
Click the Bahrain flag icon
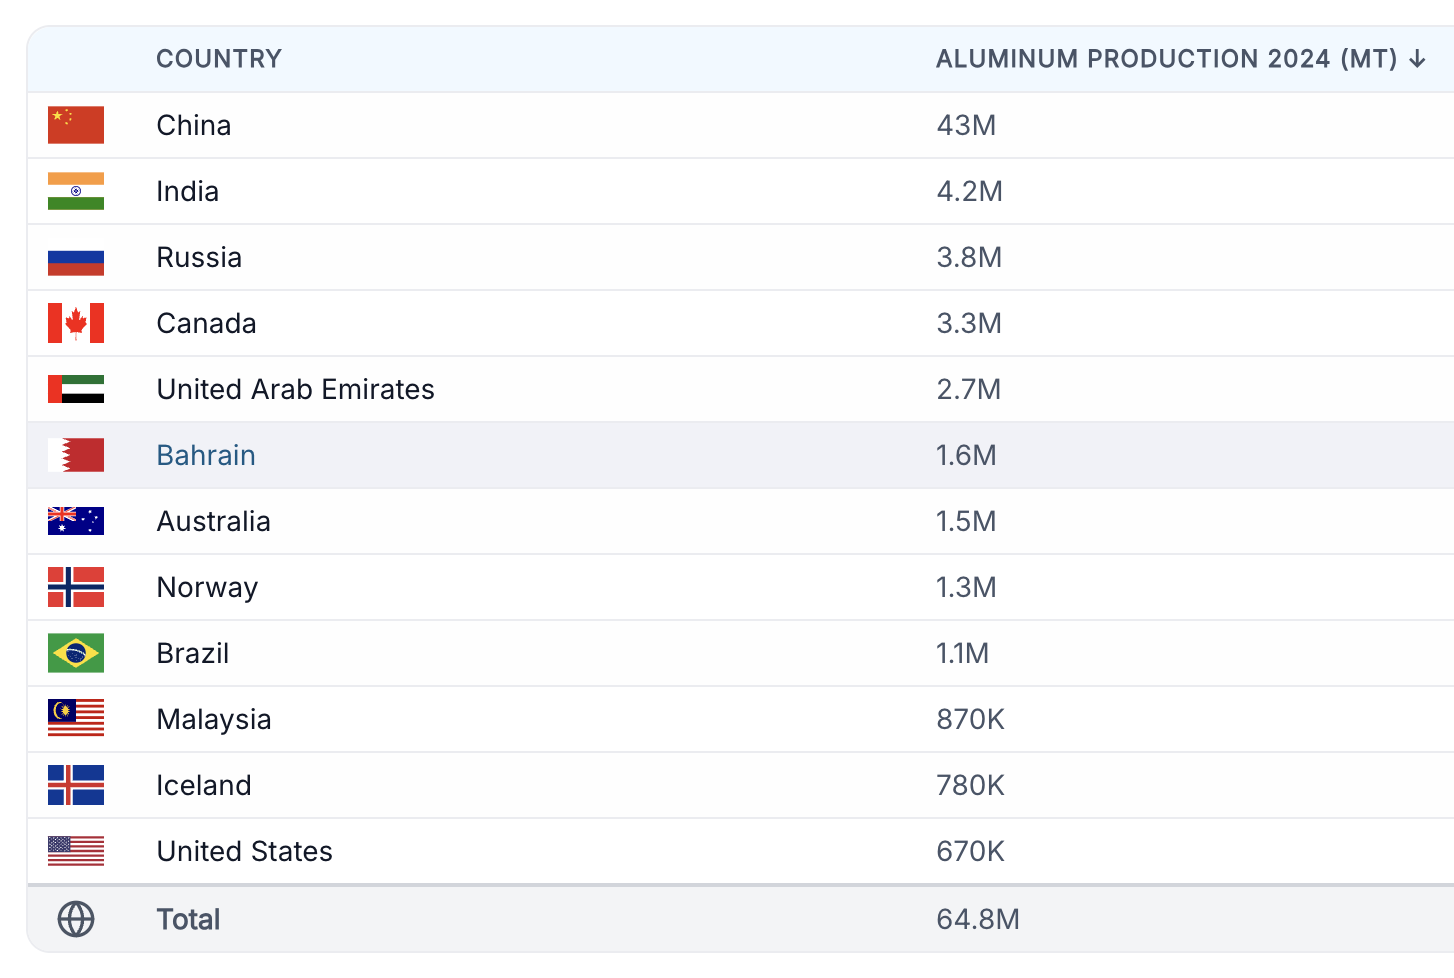point(76,455)
